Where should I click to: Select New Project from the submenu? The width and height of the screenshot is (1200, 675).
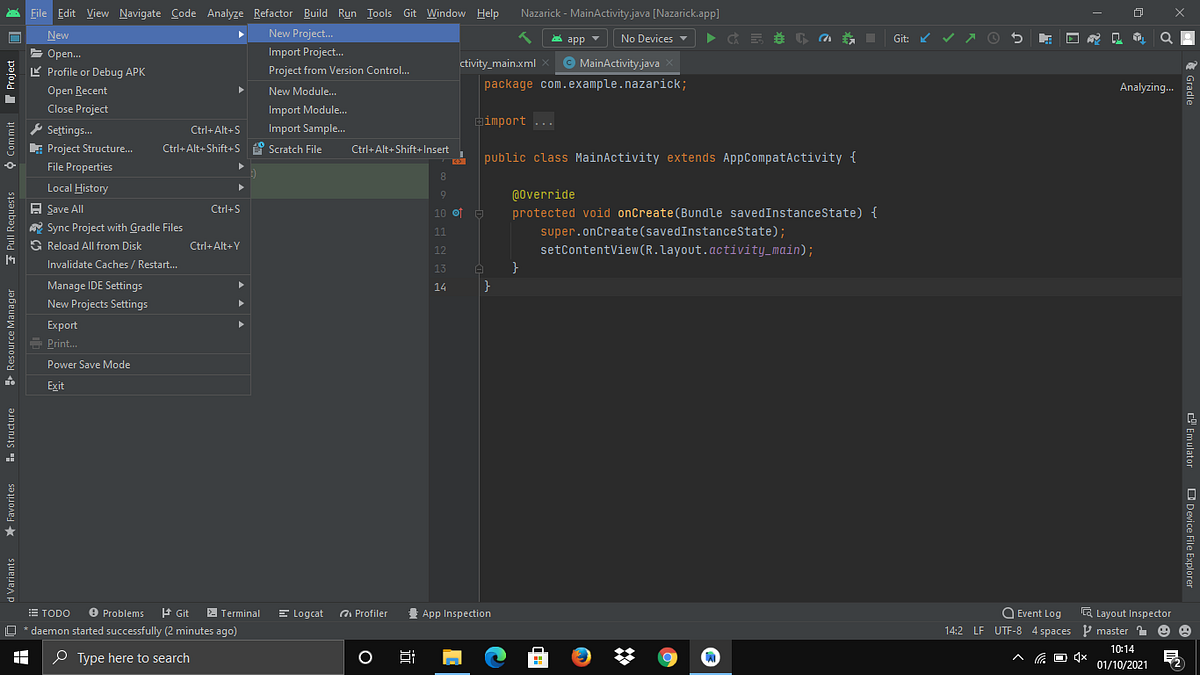click(299, 33)
